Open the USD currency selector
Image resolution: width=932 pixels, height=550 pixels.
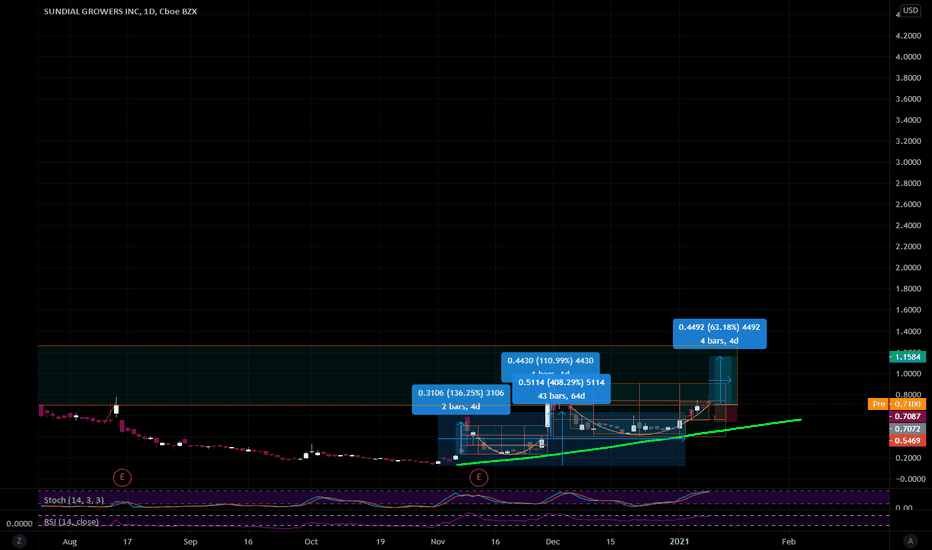coord(910,10)
